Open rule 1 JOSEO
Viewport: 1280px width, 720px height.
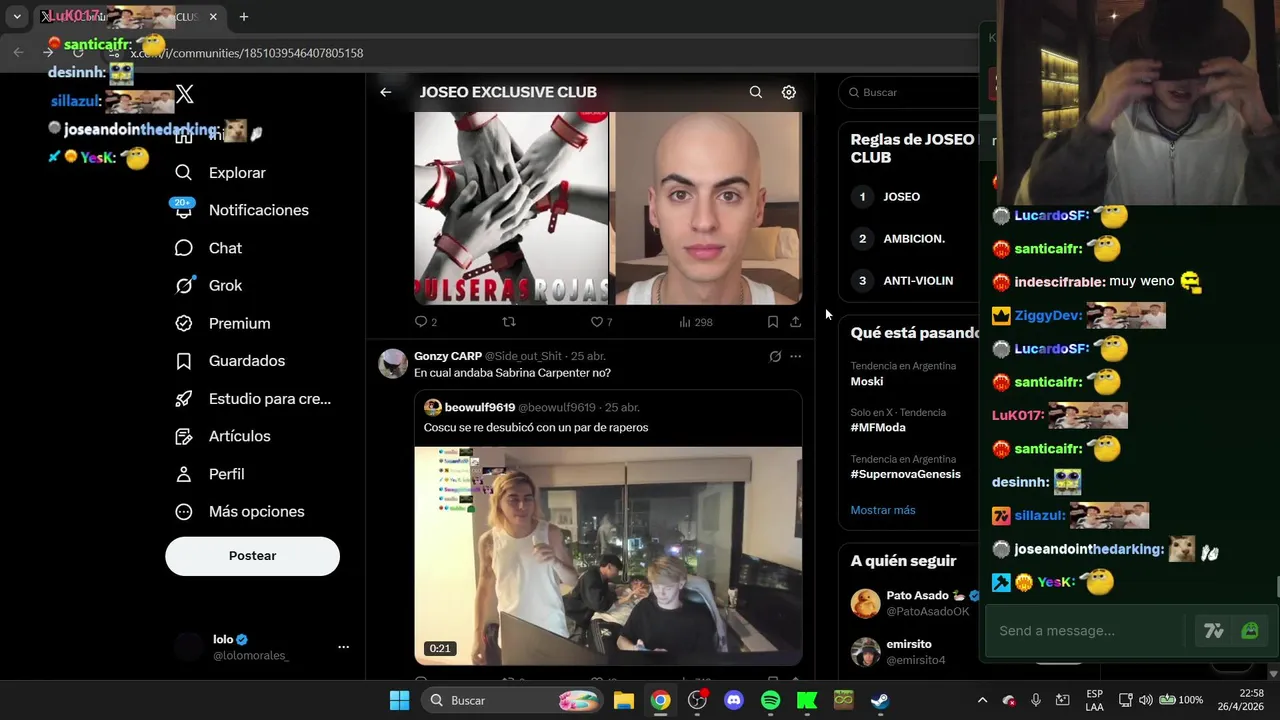point(901,197)
